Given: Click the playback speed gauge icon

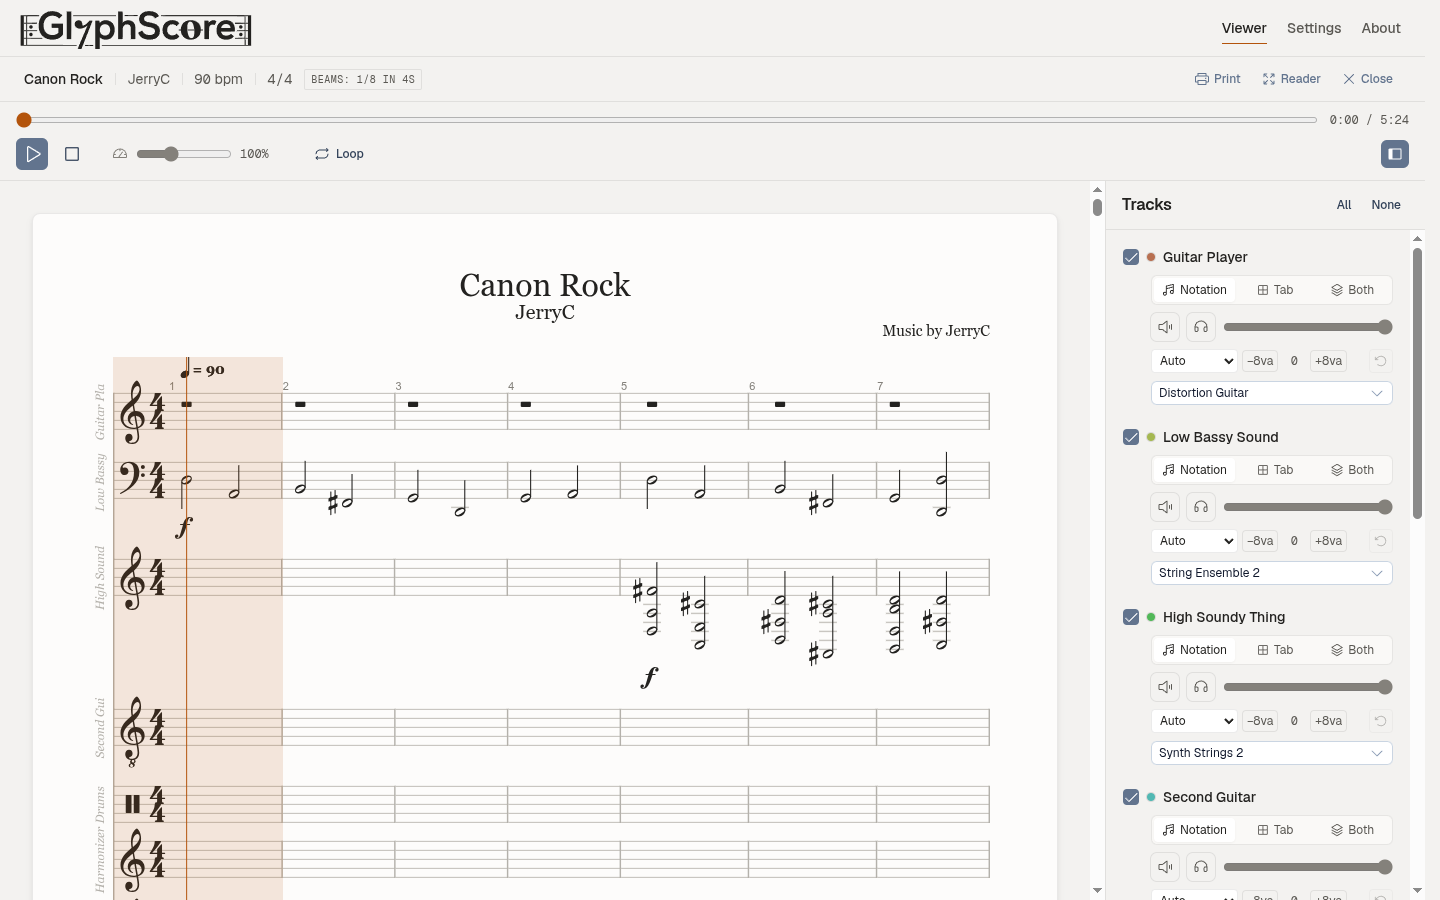Looking at the screenshot, I should click(x=120, y=154).
